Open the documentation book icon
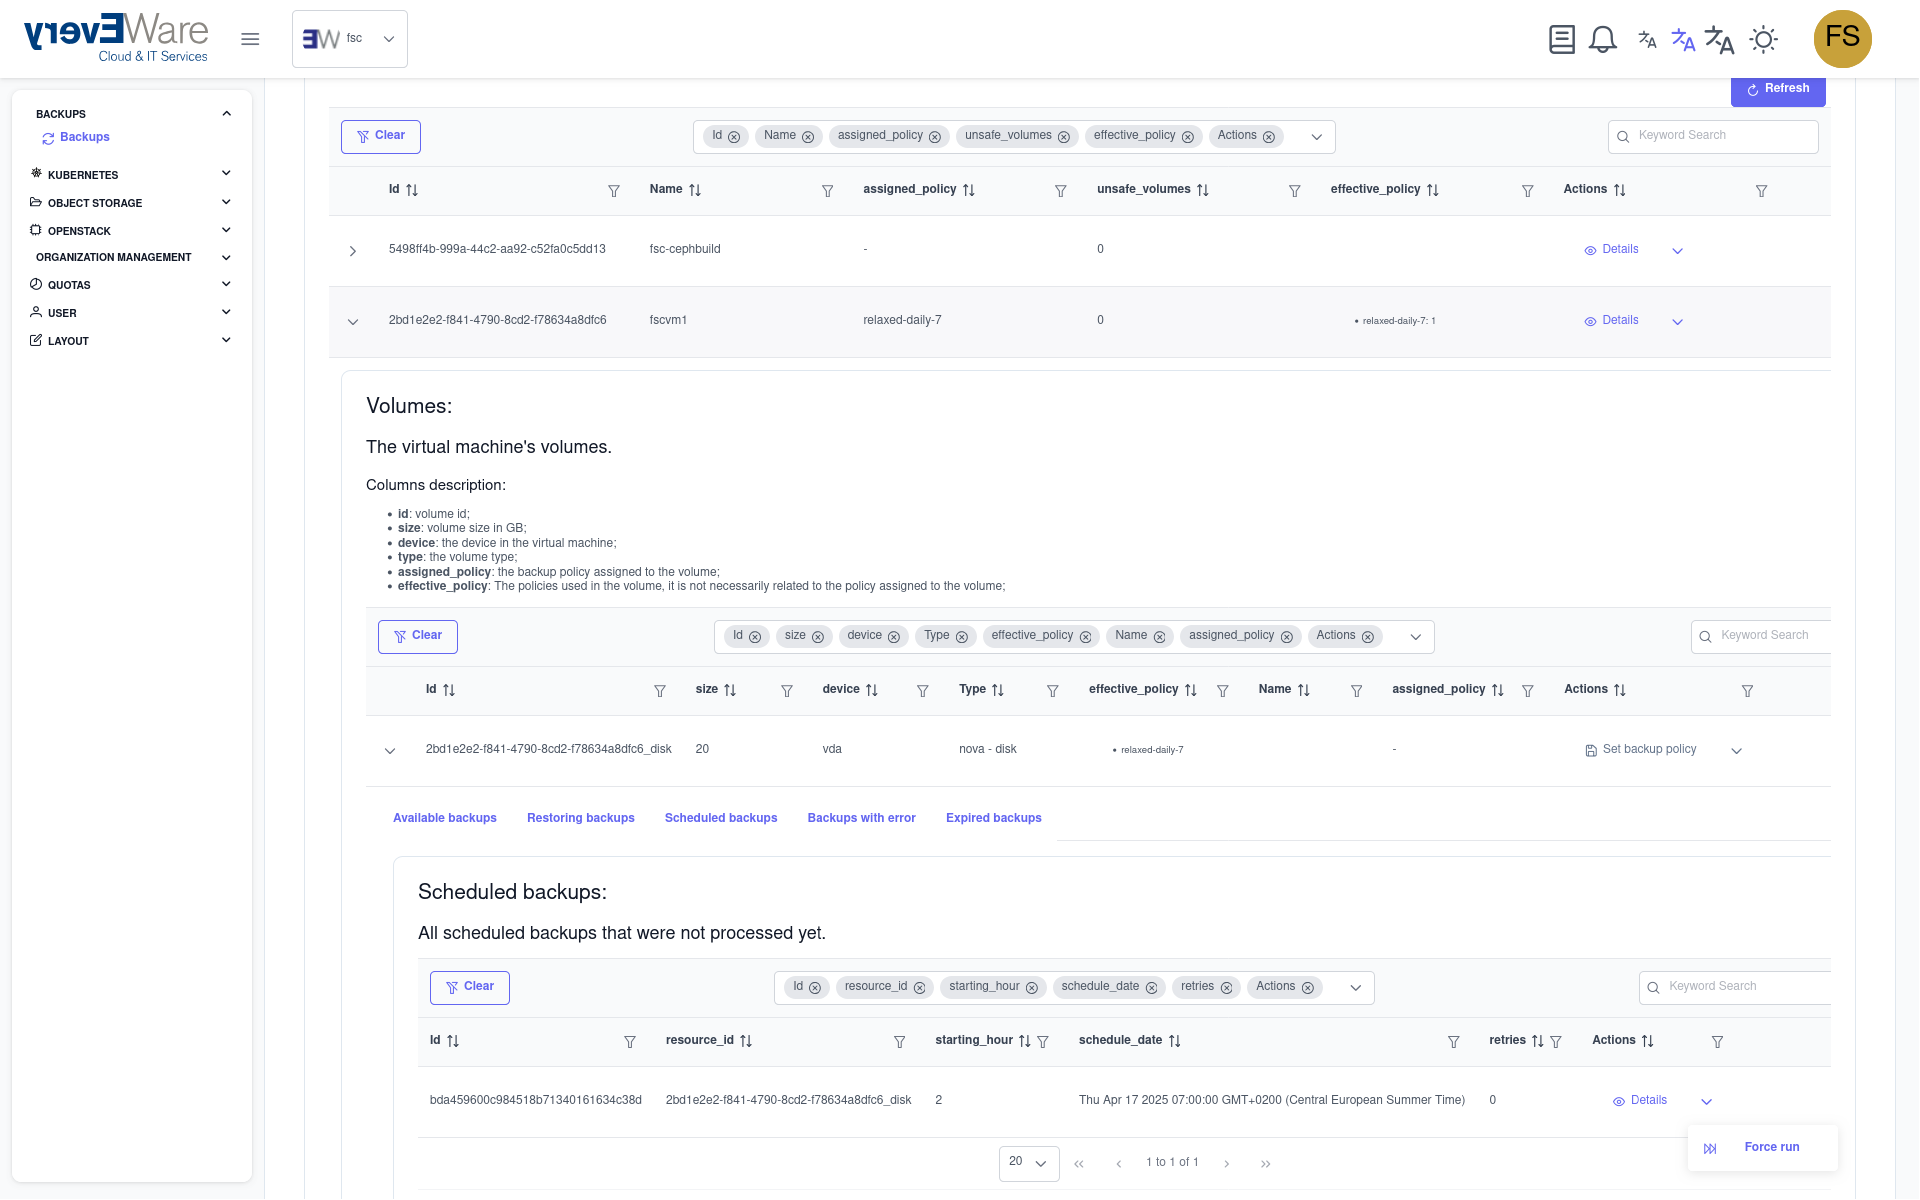Screen dimensions: 1920x1200 click(x=1561, y=39)
